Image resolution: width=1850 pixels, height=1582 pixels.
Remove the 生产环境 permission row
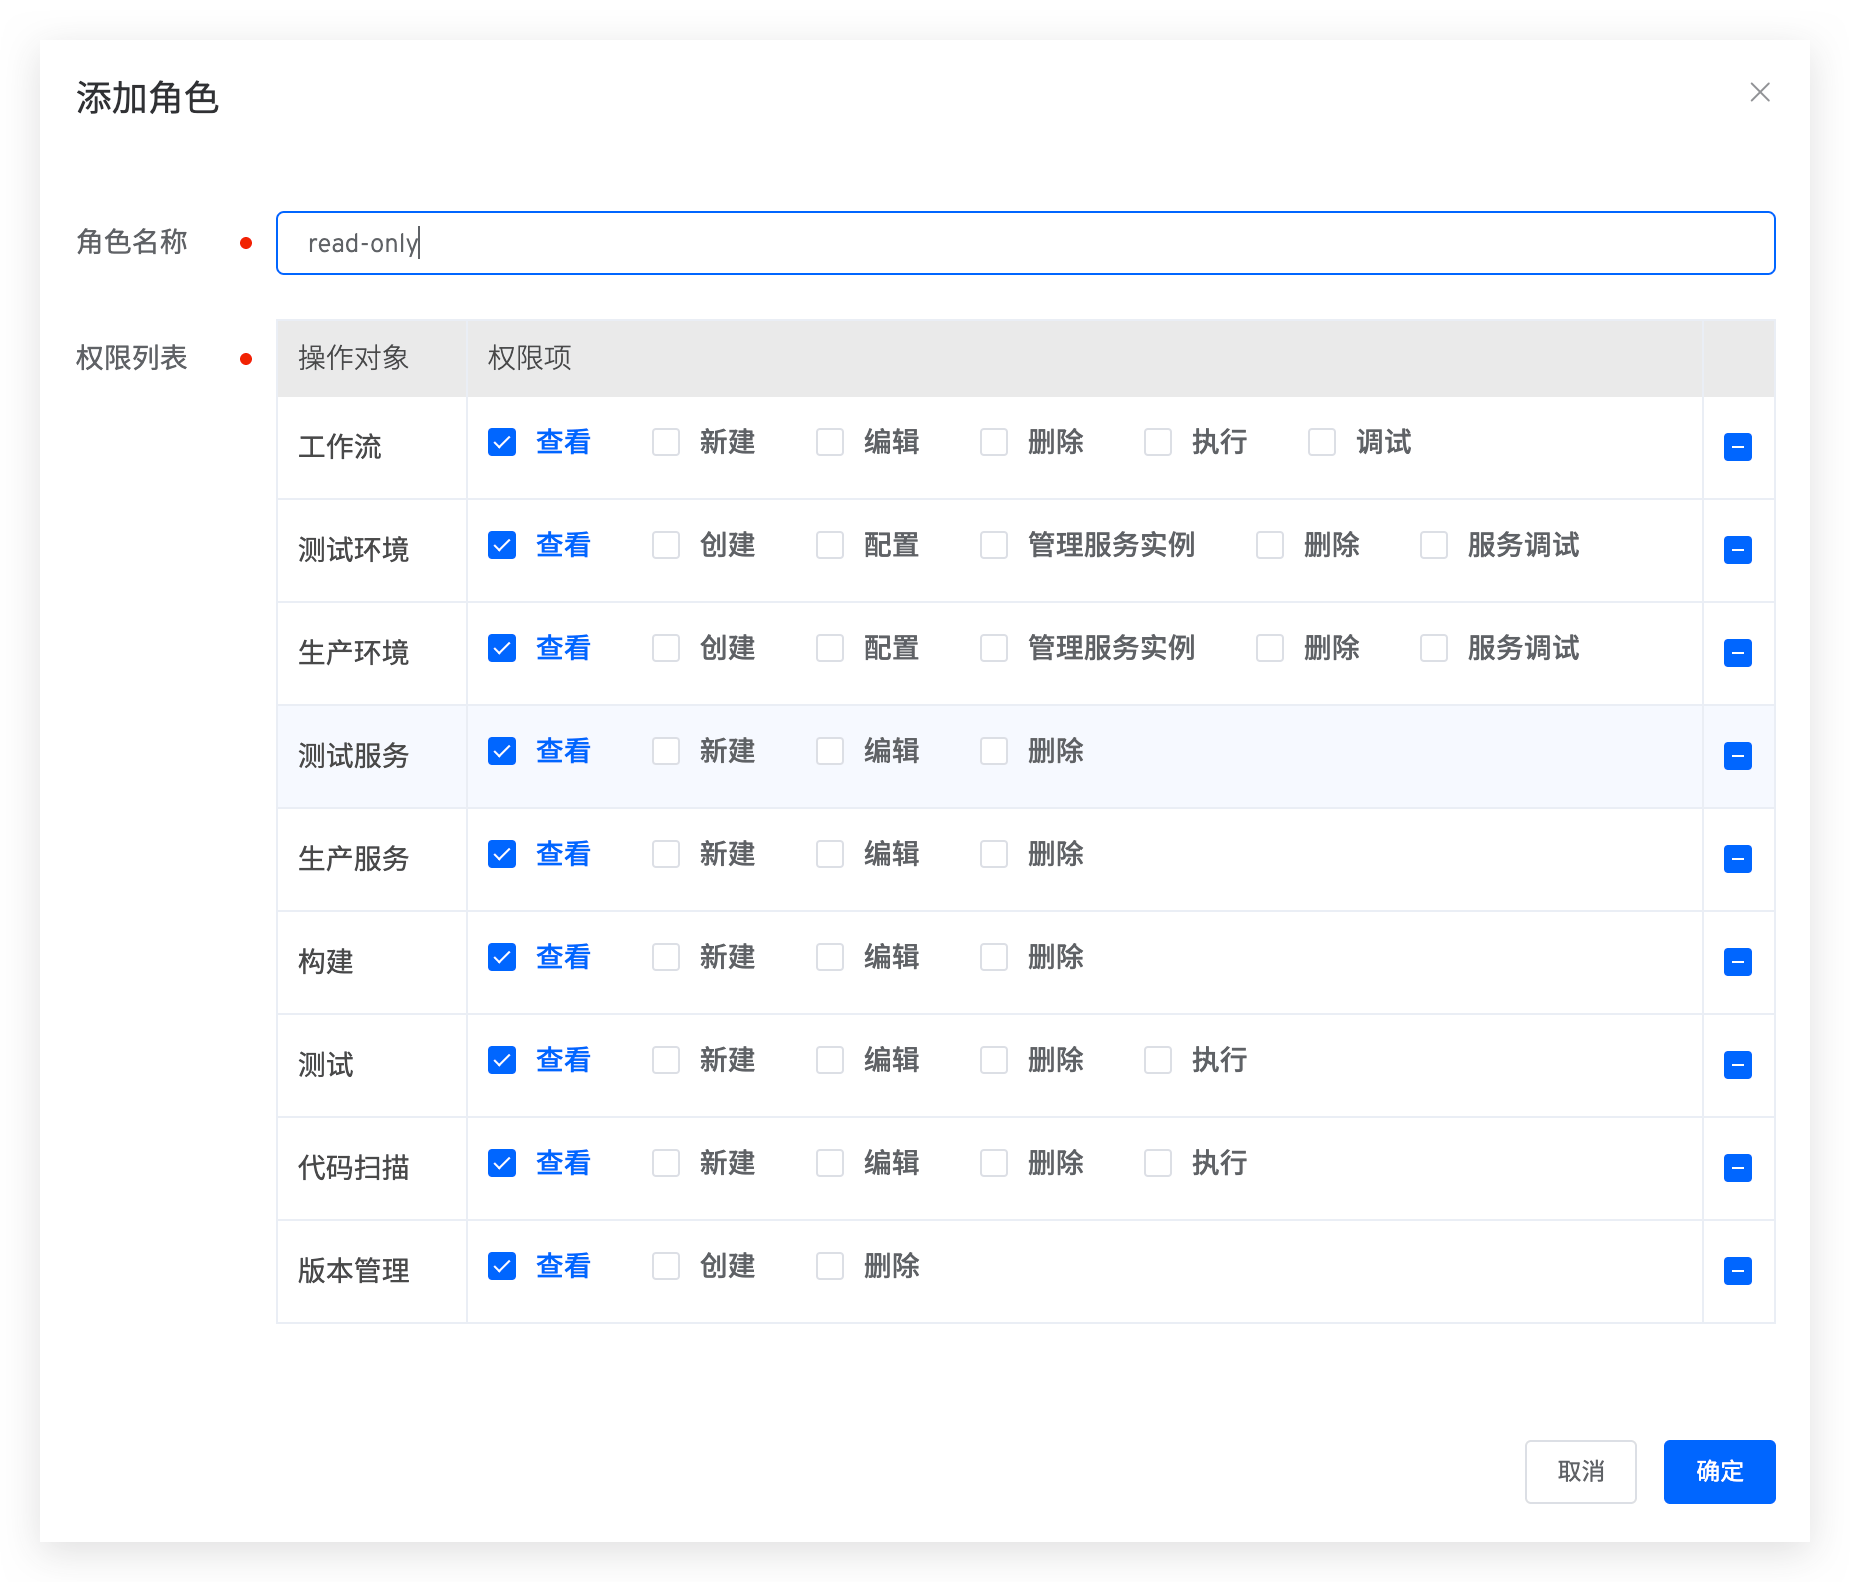[x=1737, y=652]
